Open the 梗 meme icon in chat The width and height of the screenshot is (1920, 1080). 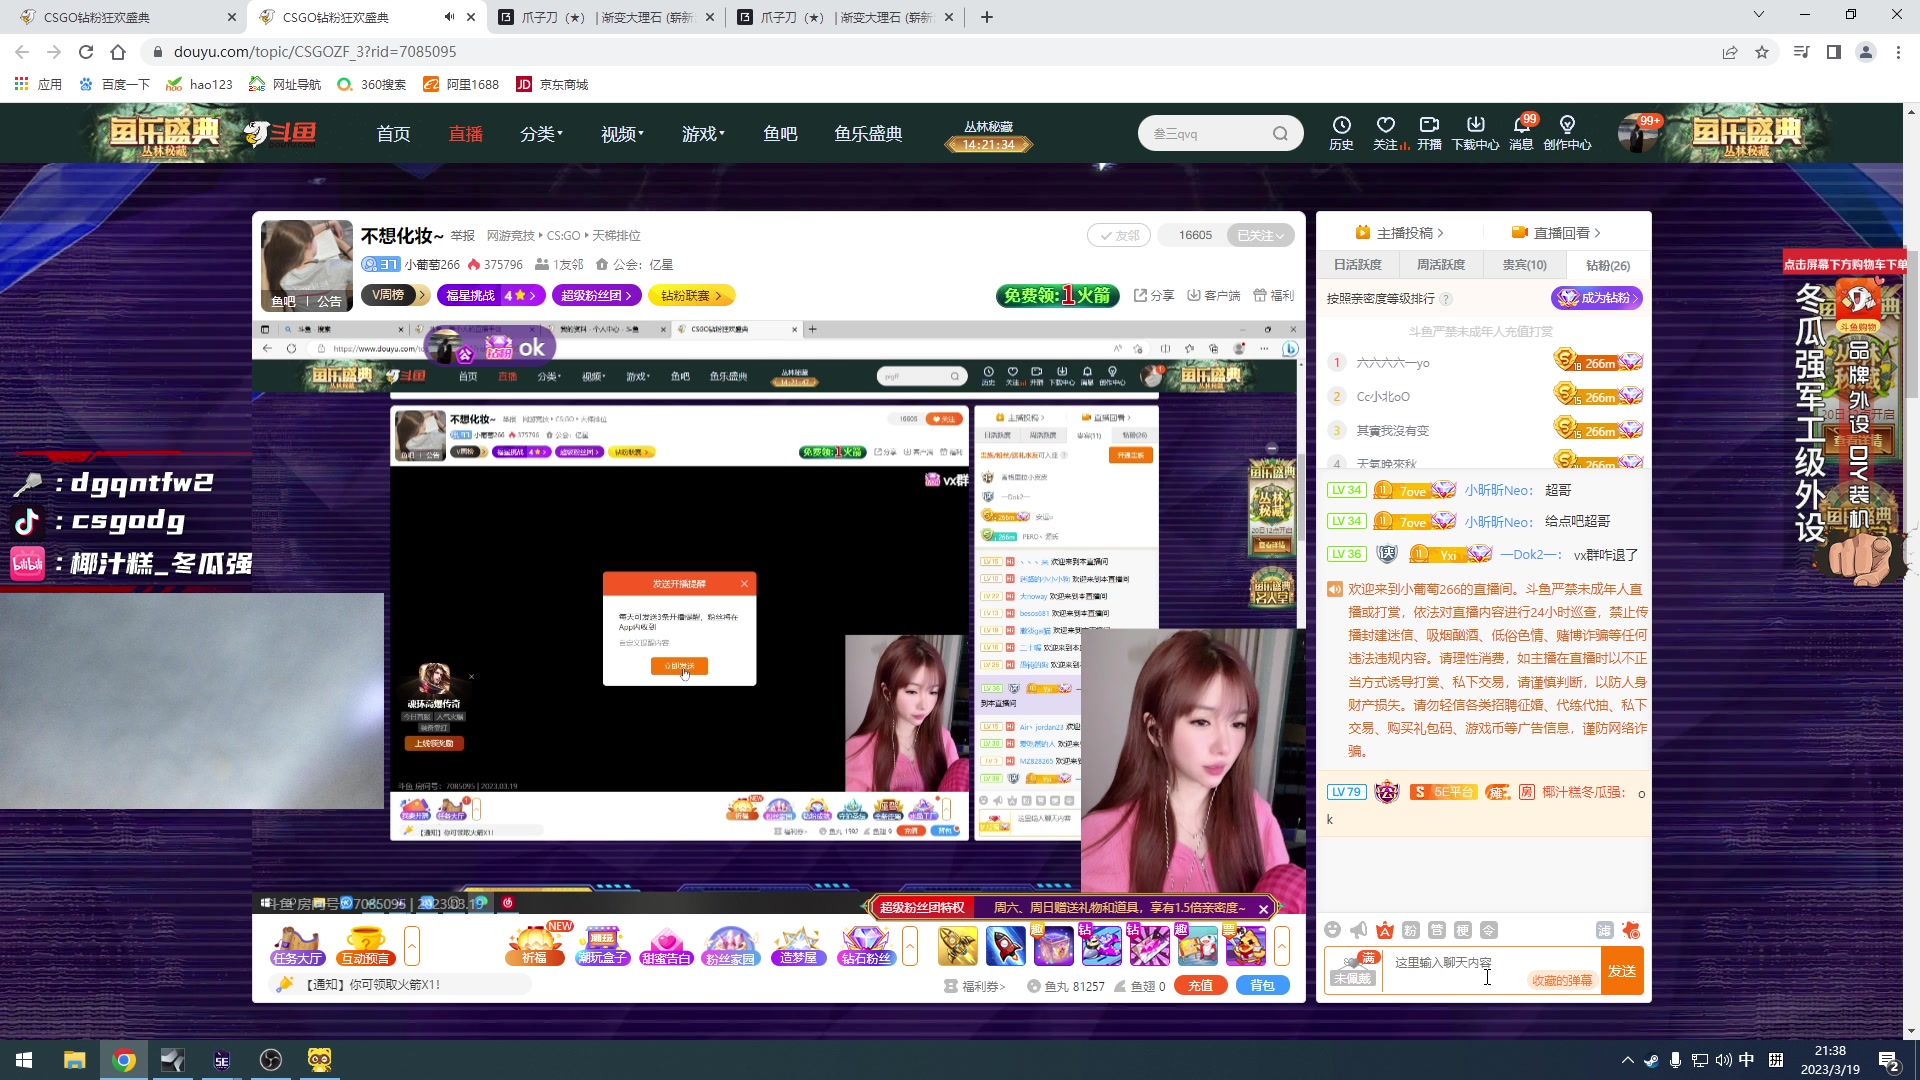pos(1462,930)
